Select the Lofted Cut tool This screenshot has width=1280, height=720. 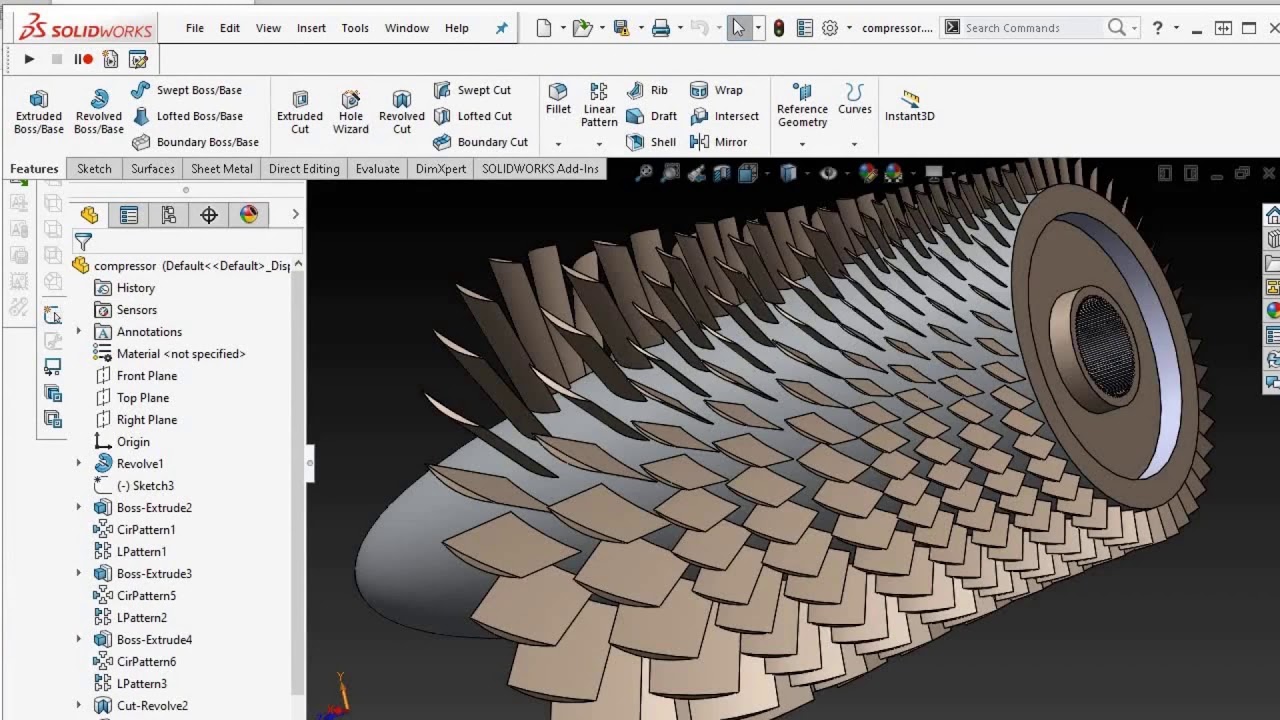(472, 116)
